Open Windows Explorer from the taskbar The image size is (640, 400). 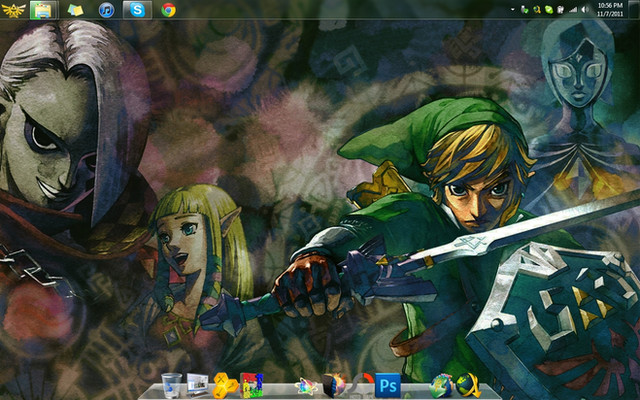click(x=43, y=10)
